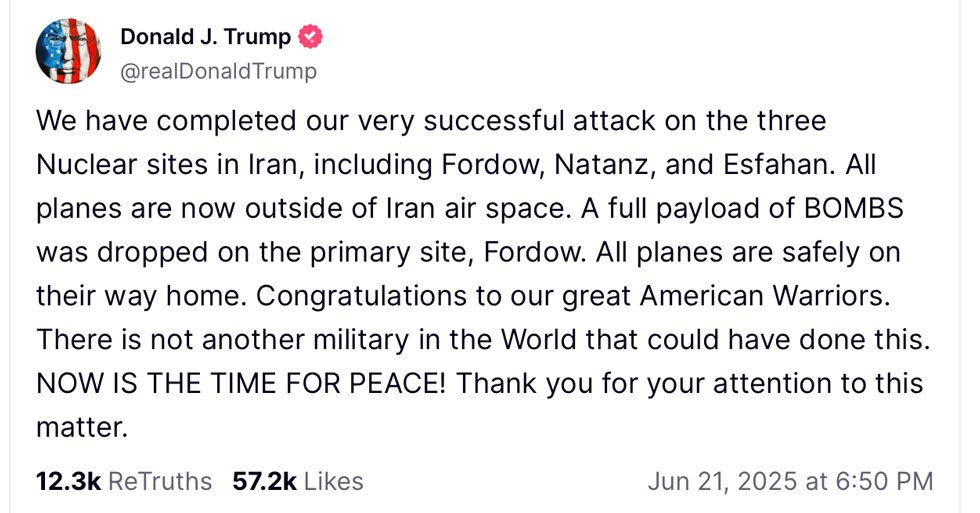Click the opening line 'We have completed'

(x=166, y=121)
